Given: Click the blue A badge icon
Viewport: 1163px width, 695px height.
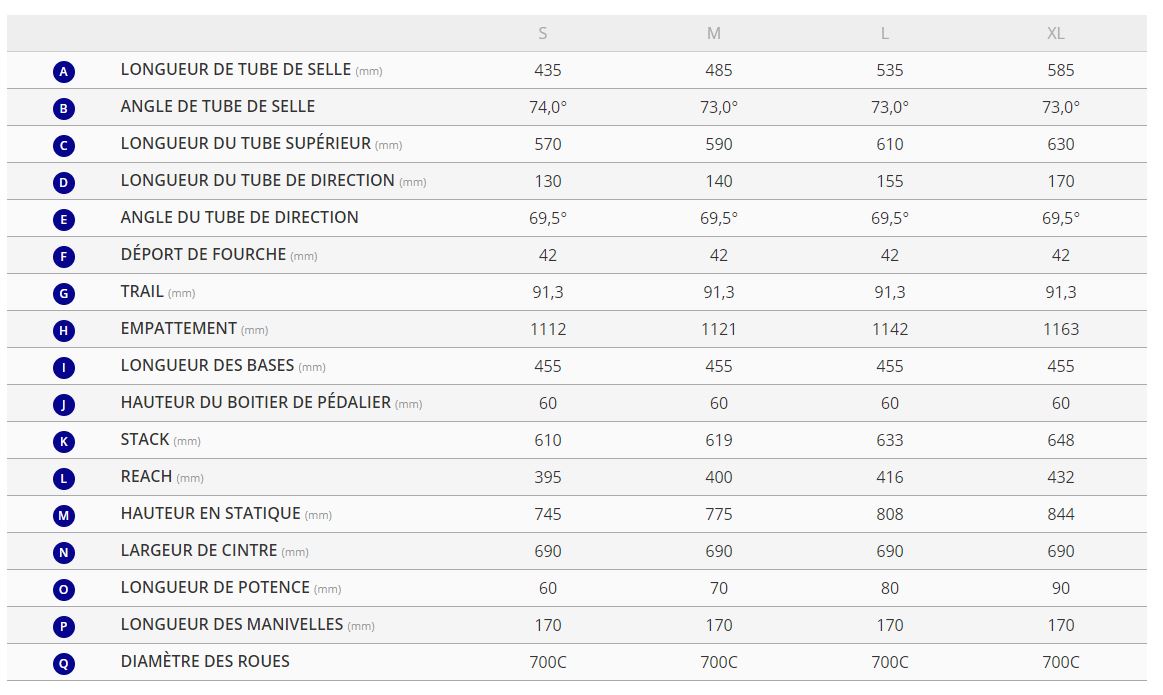Looking at the screenshot, I should tap(63, 72).
